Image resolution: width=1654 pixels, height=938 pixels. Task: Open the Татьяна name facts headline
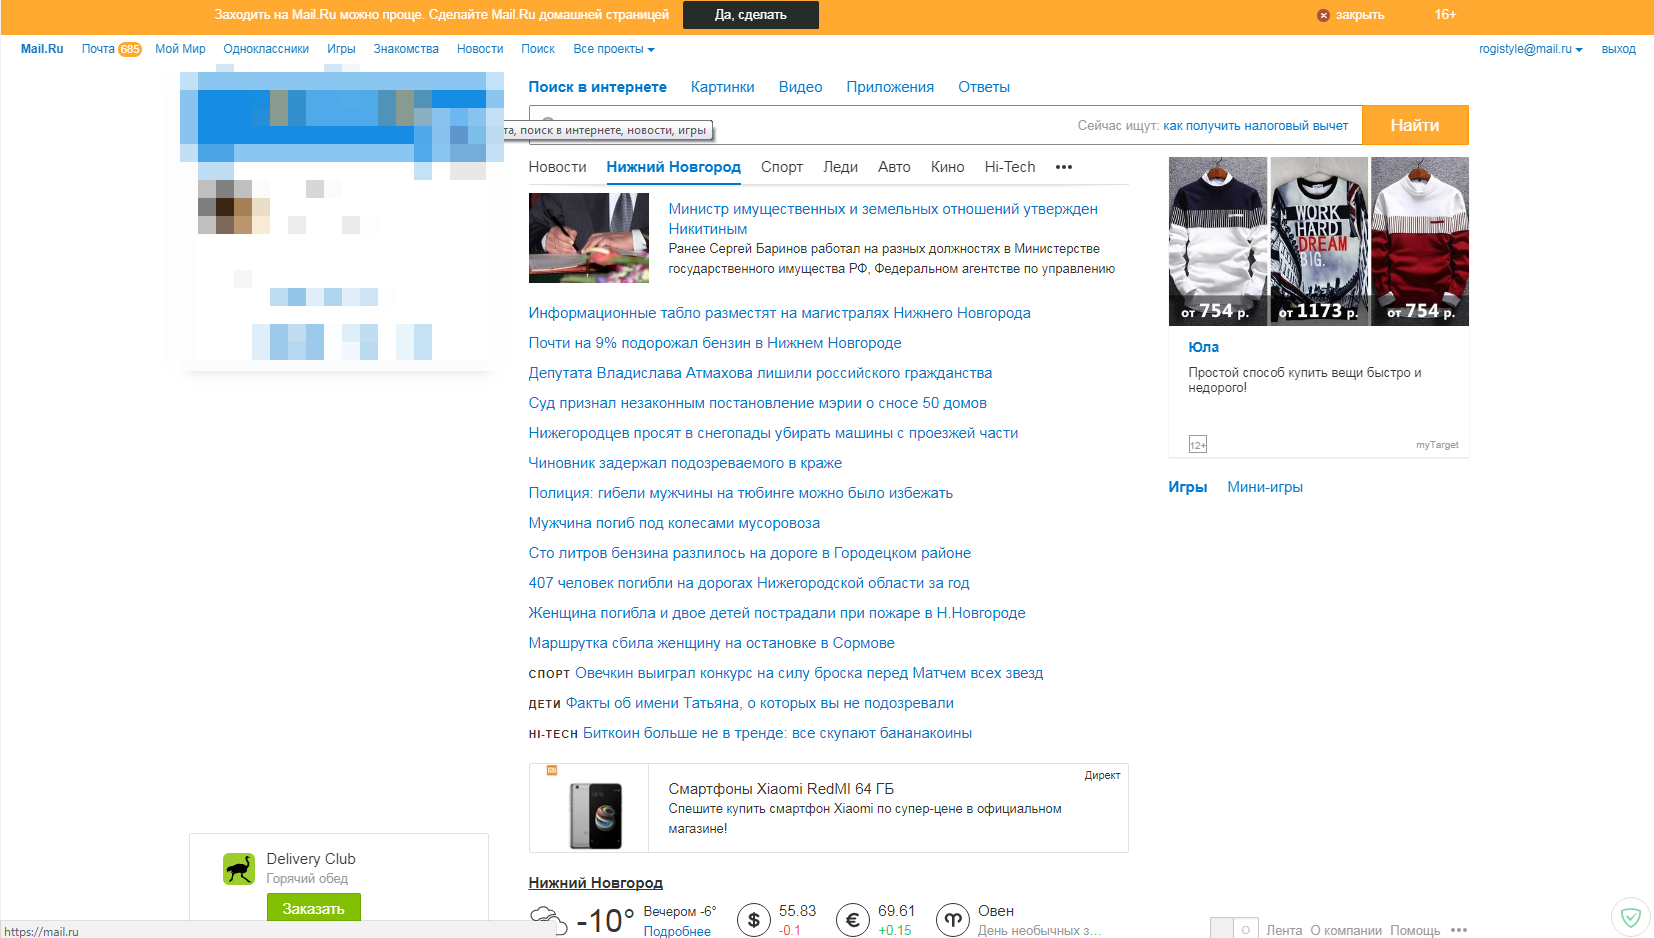(759, 703)
